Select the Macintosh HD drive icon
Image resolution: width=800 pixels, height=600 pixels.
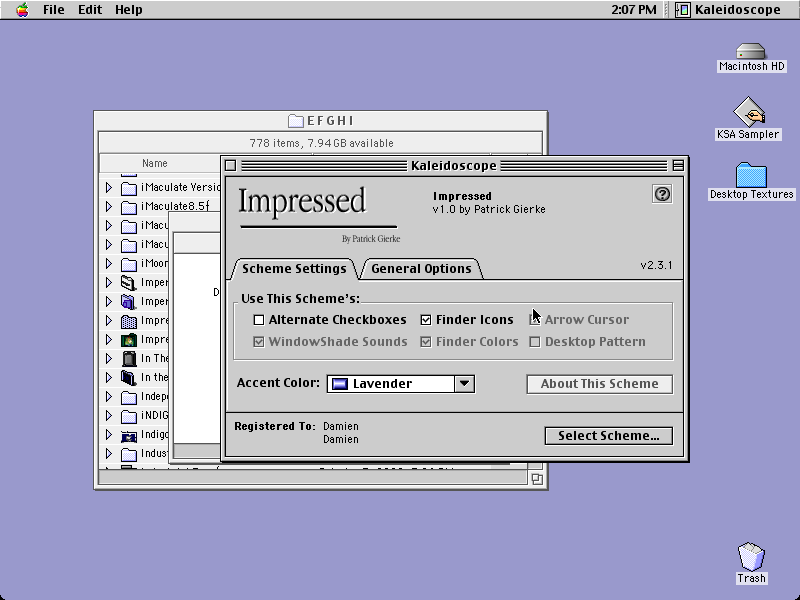click(x=751, y=52)
